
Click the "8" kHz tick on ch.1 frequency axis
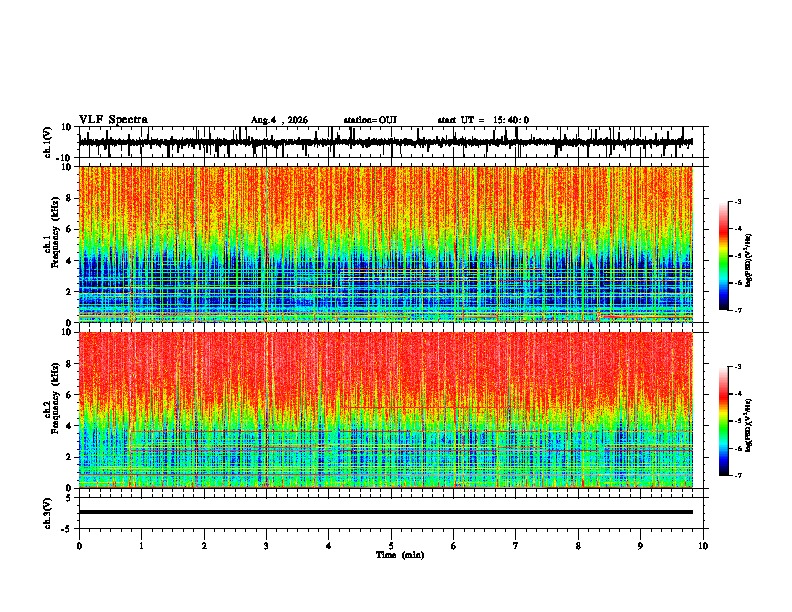(x=70, y=198)
